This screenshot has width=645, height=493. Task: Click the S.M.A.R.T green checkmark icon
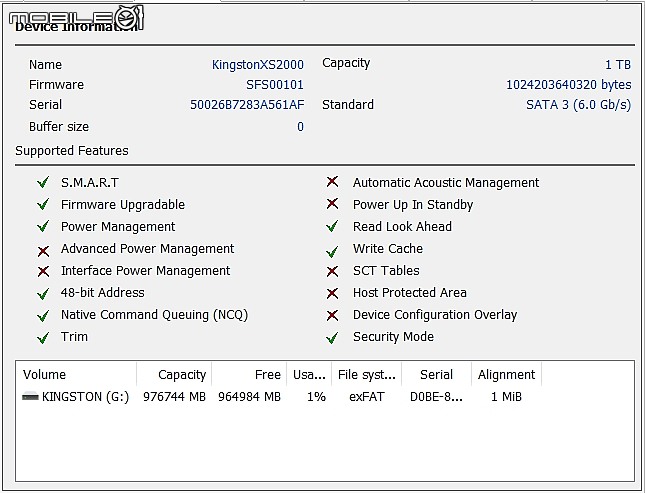click(x=43, y=182)
